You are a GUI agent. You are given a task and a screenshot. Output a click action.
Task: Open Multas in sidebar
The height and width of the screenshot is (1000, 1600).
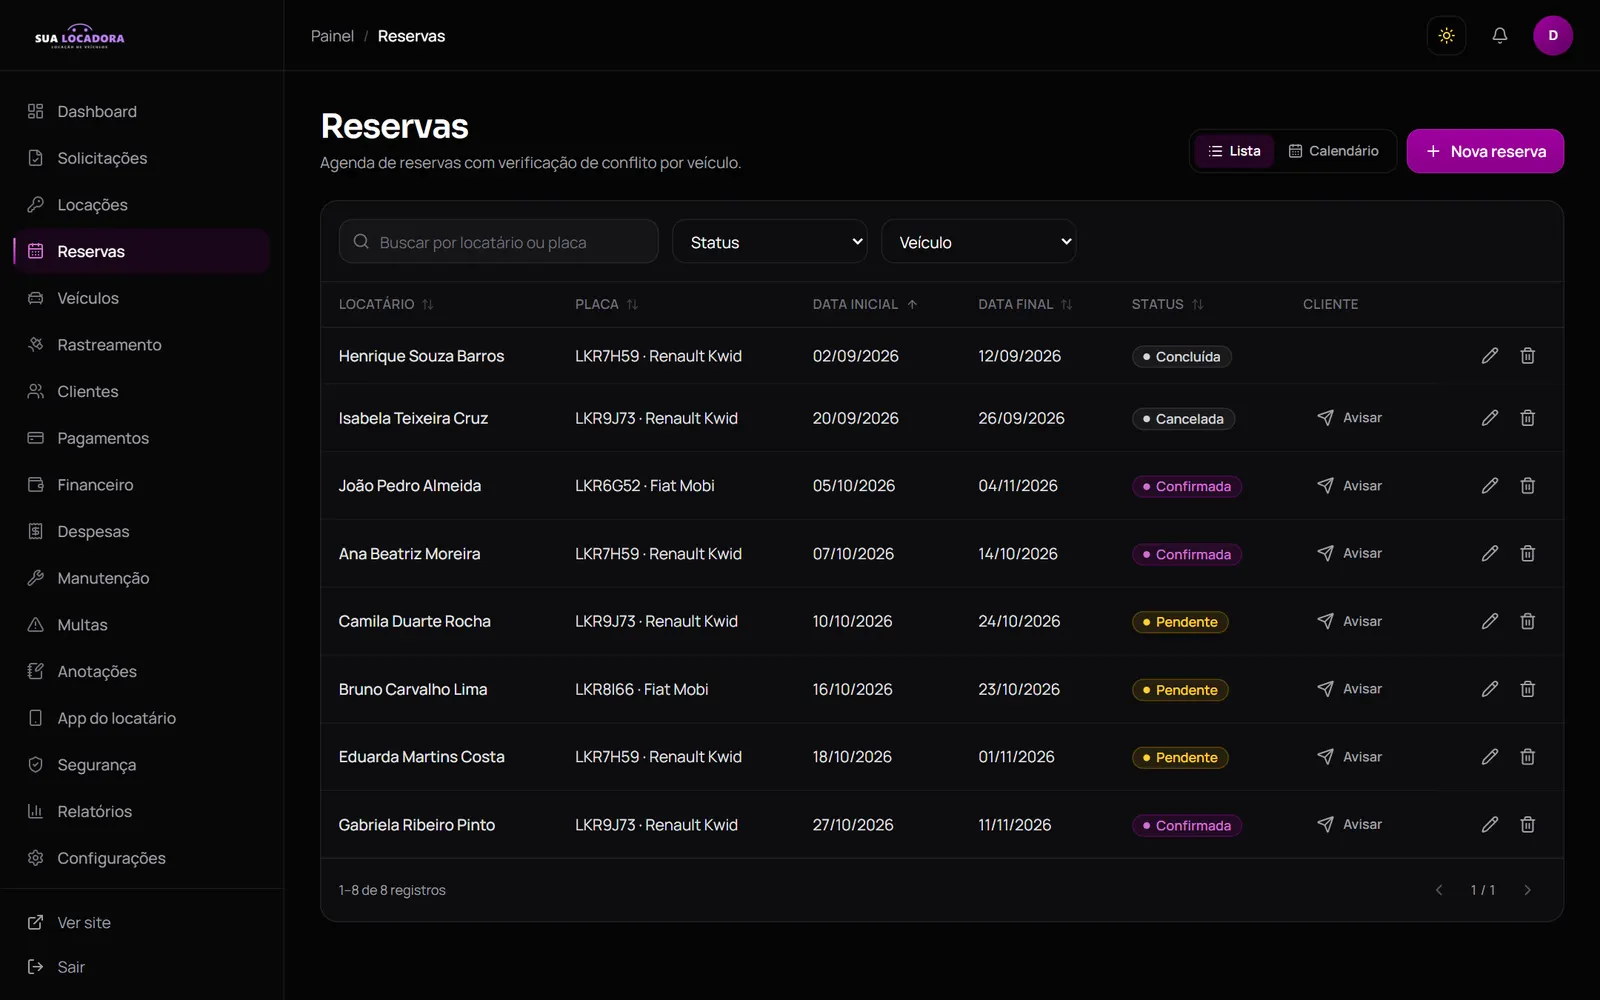142,625
